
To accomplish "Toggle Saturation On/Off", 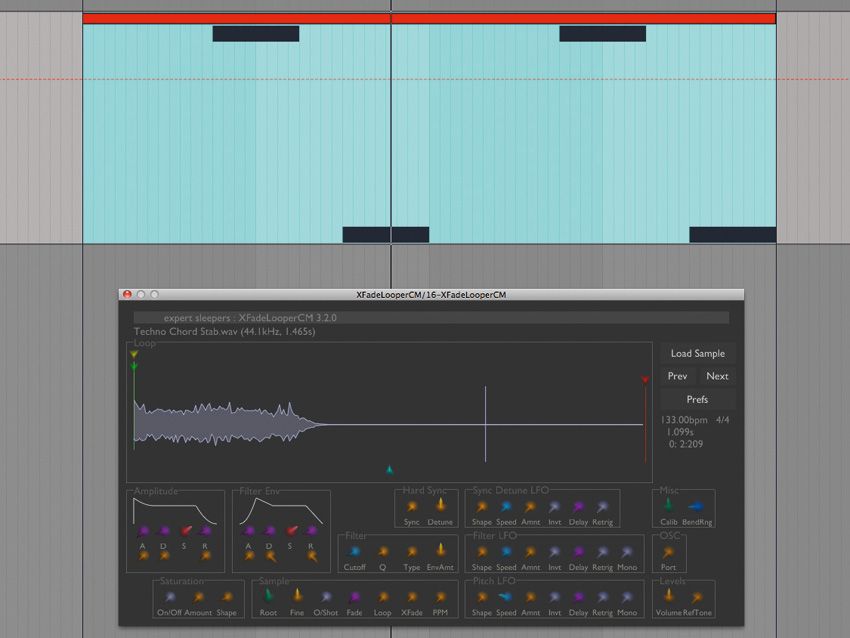I will point(171,596).
